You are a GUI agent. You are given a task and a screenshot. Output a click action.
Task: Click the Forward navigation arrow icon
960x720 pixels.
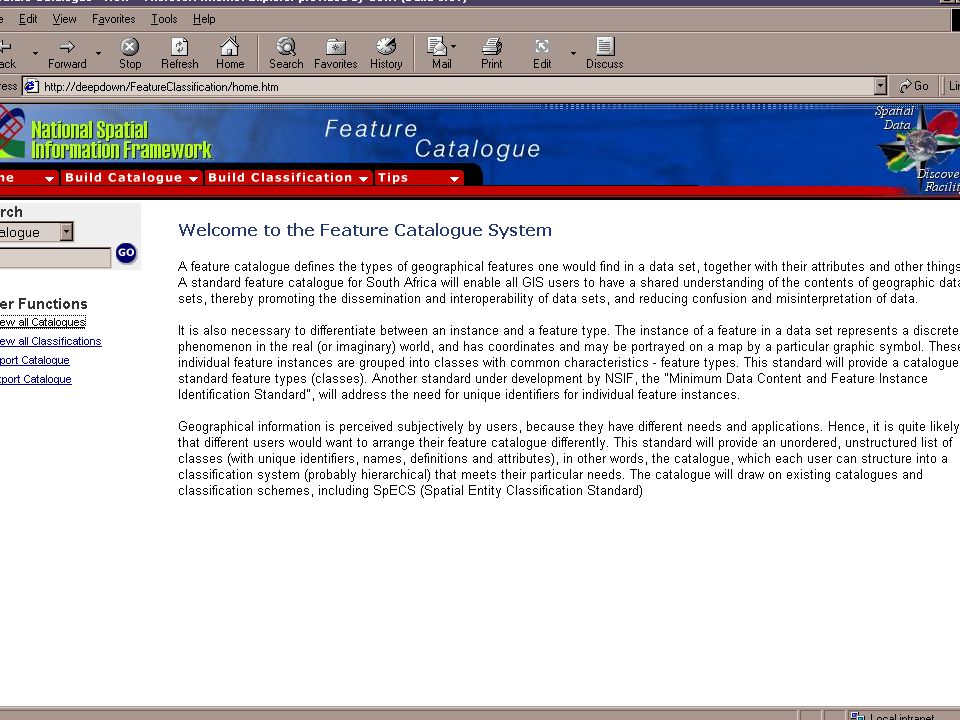pyautogui.click(x=67, y=47)
